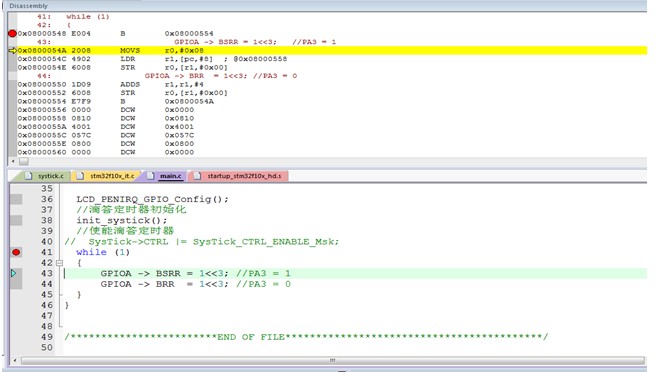Click LCD_PENIRQ_GPIO_Config() on line 36

point(152,199)
